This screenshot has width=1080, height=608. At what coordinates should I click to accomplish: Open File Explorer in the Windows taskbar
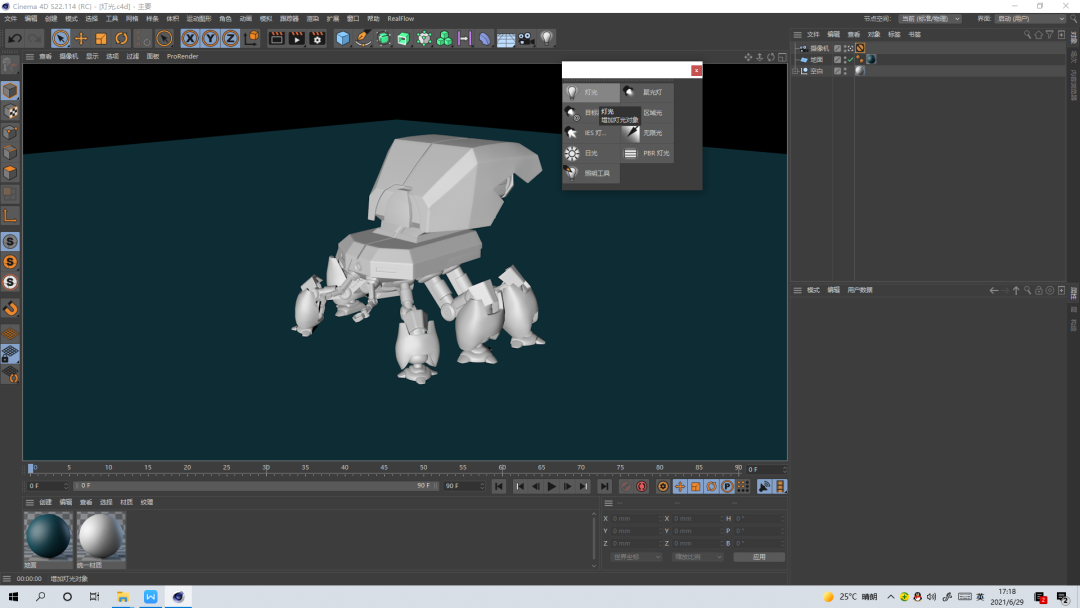[123, 597]
